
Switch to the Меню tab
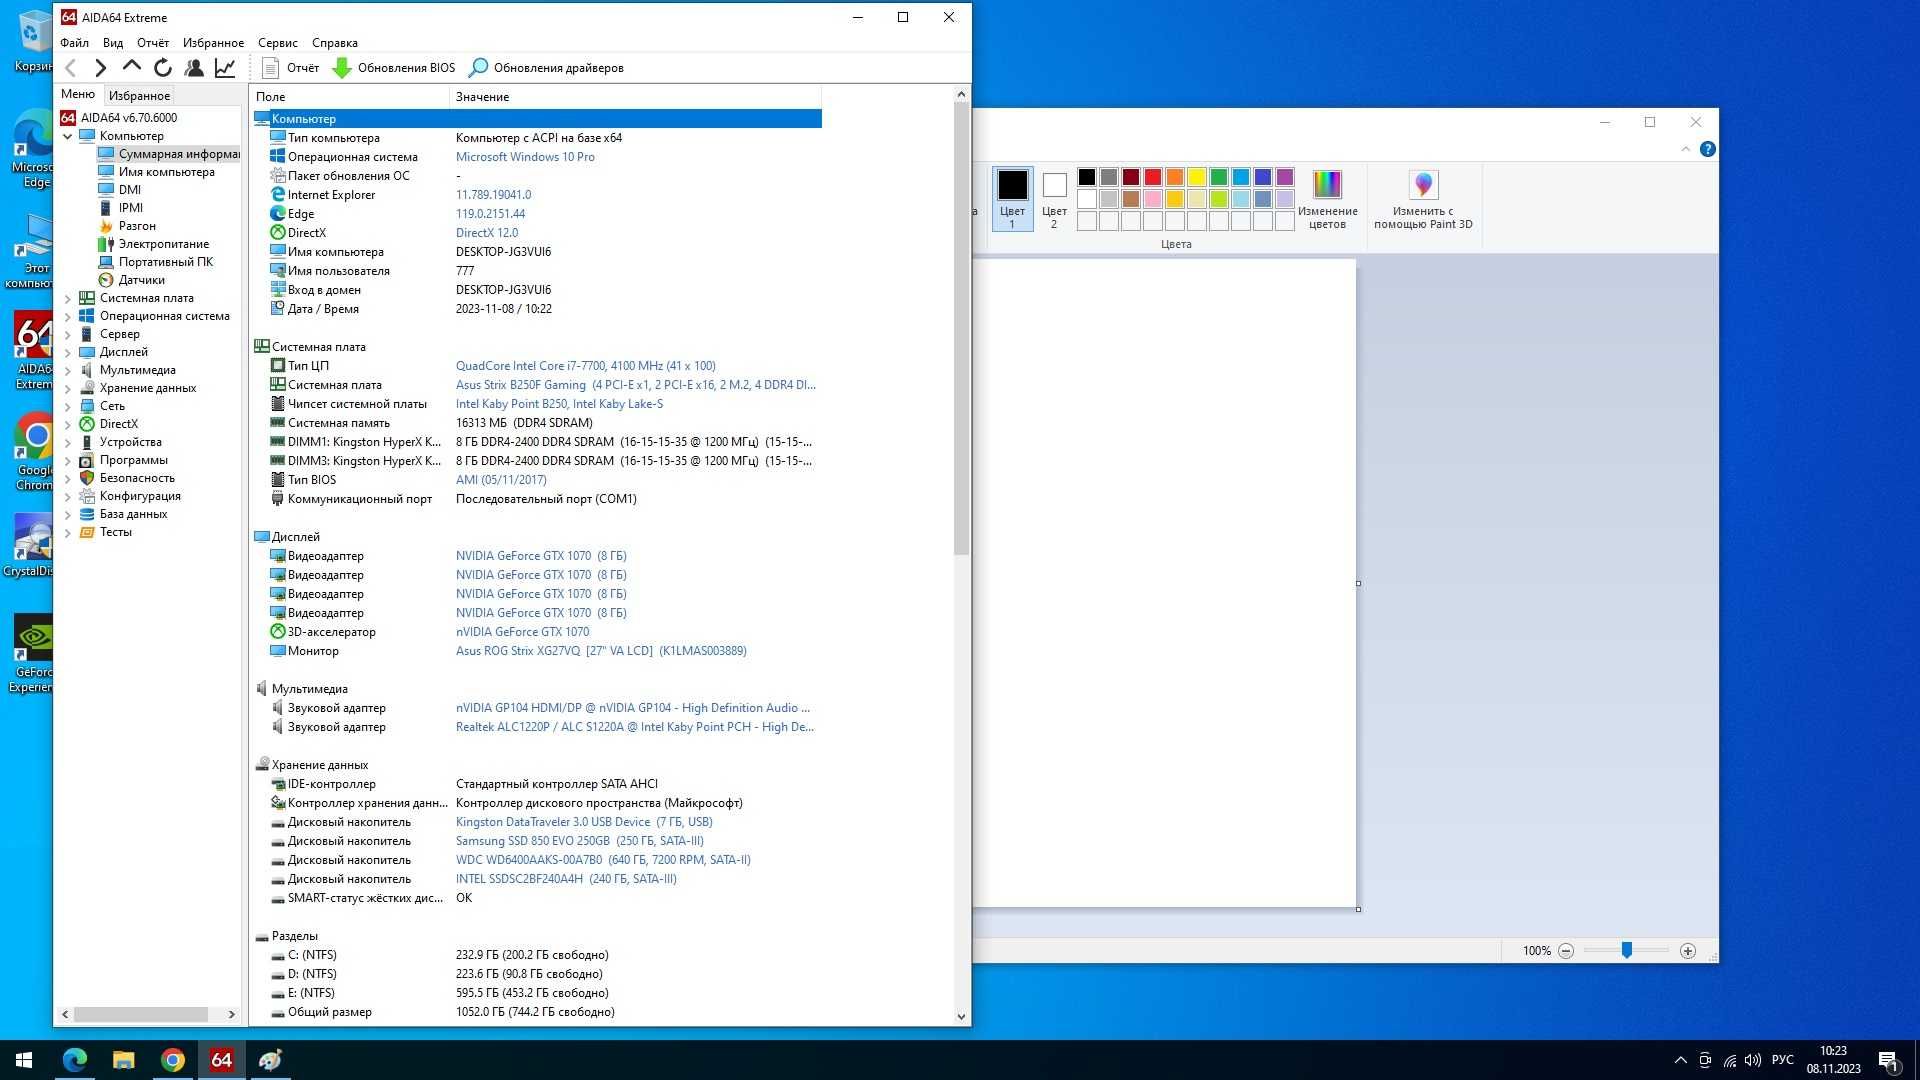pos(78,94)
